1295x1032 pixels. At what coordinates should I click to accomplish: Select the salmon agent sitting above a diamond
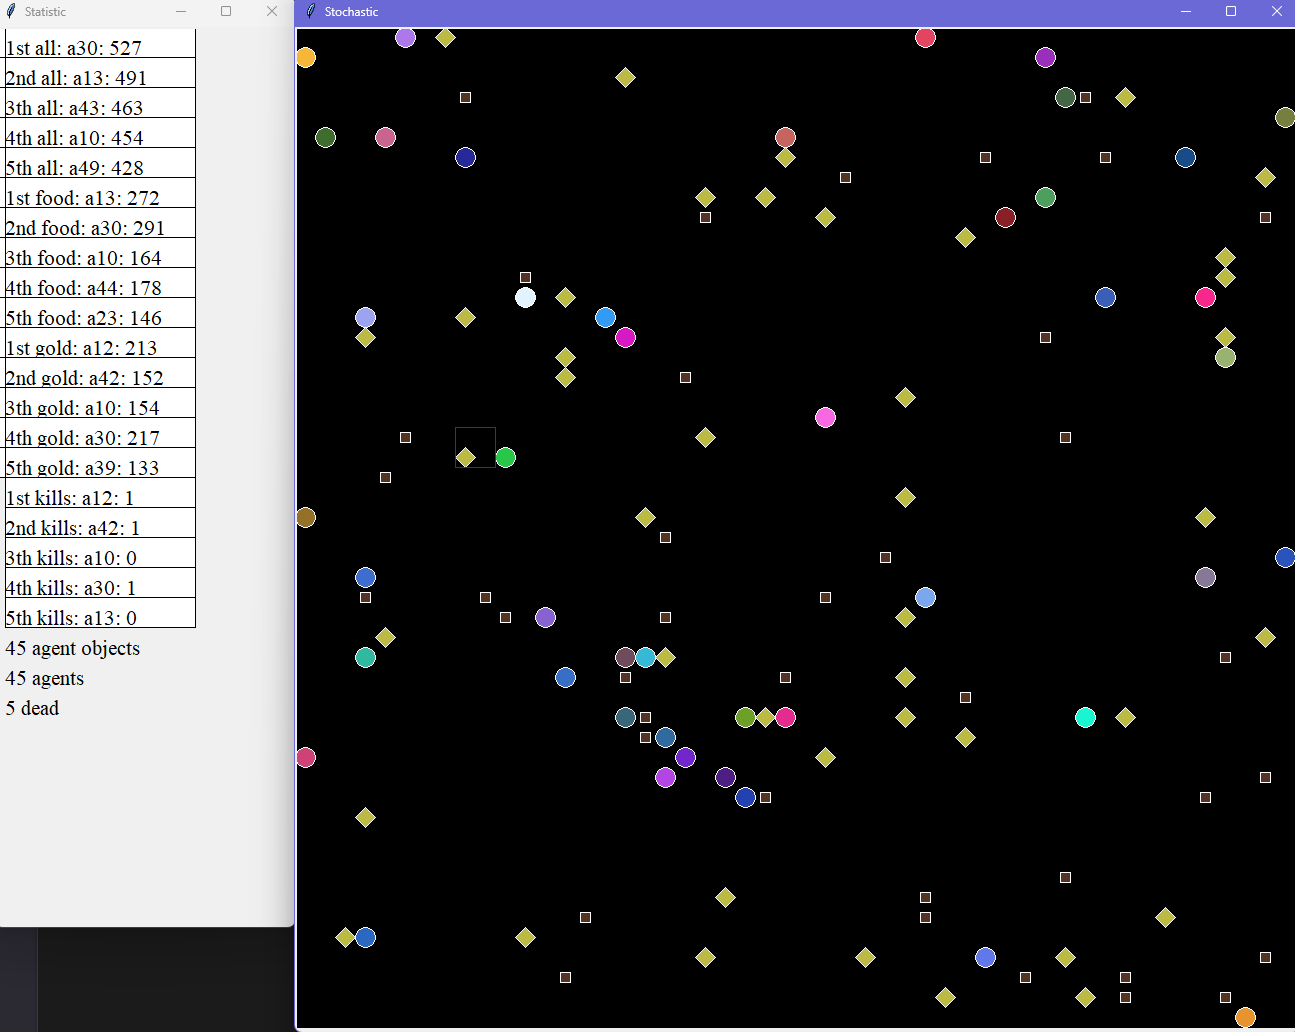click(785, 137)
